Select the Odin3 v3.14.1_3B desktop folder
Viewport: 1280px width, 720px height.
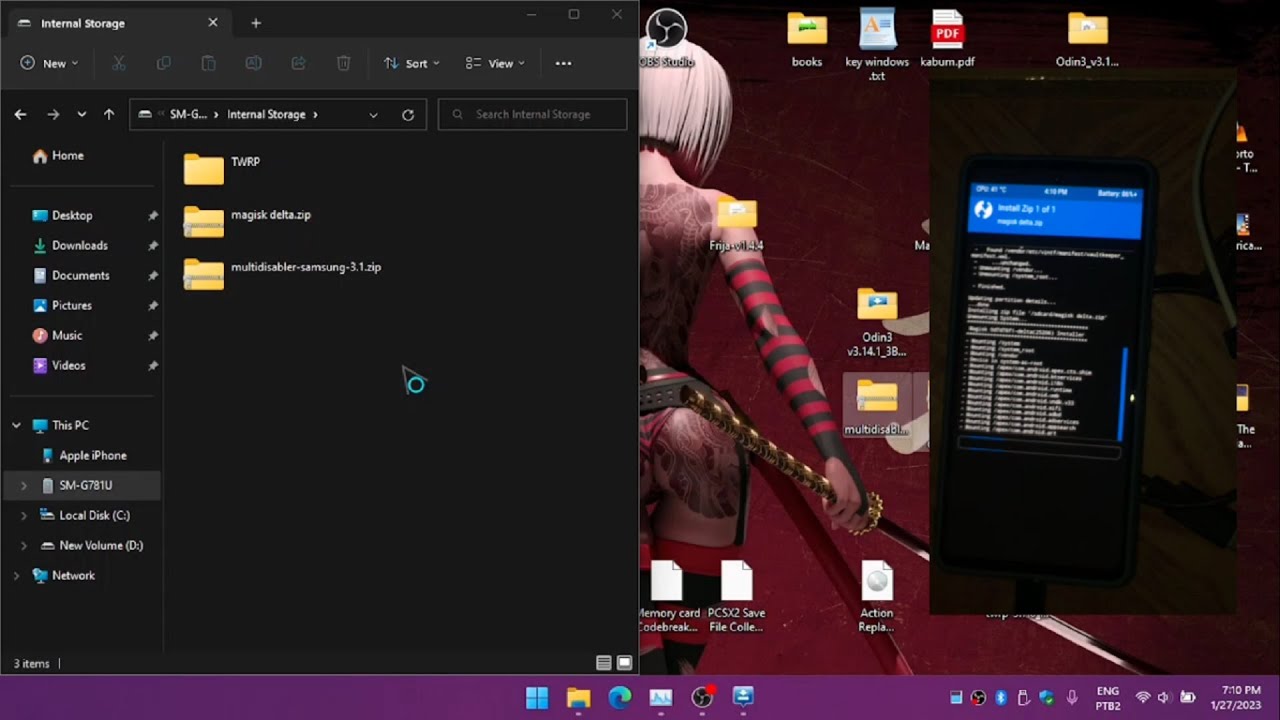(x=877, y=323)
